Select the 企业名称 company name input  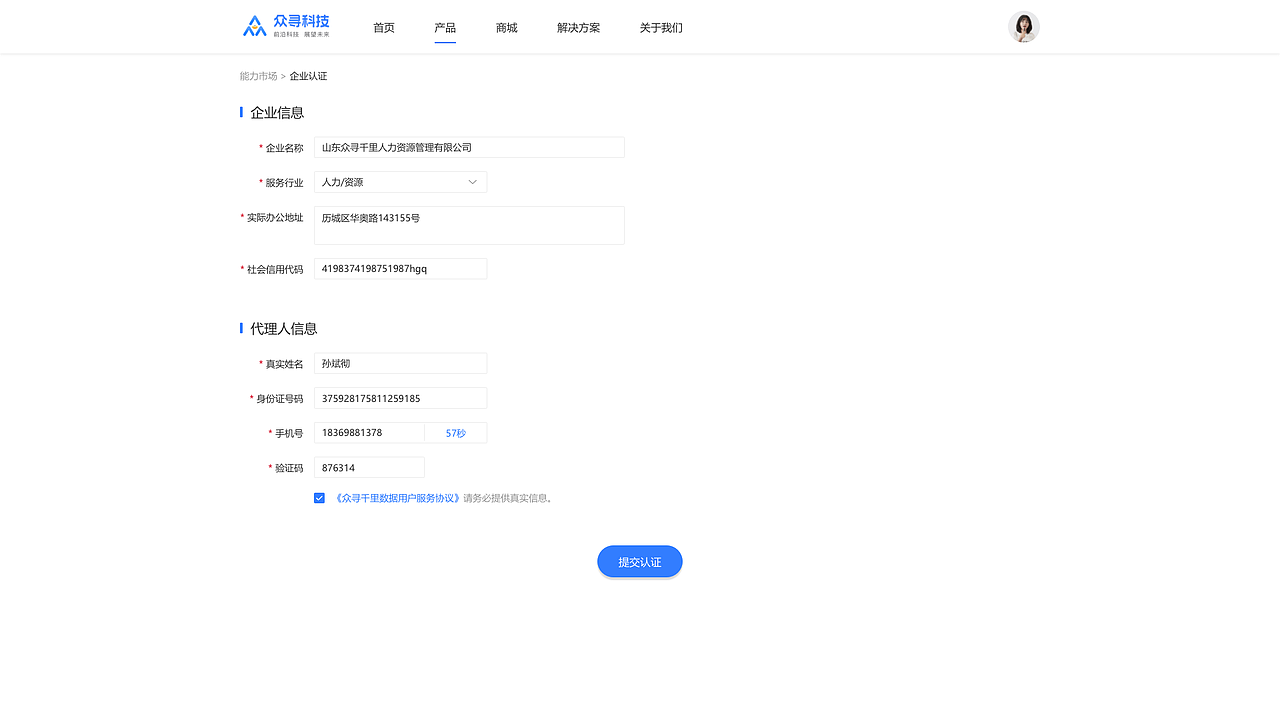coord(469,147)
